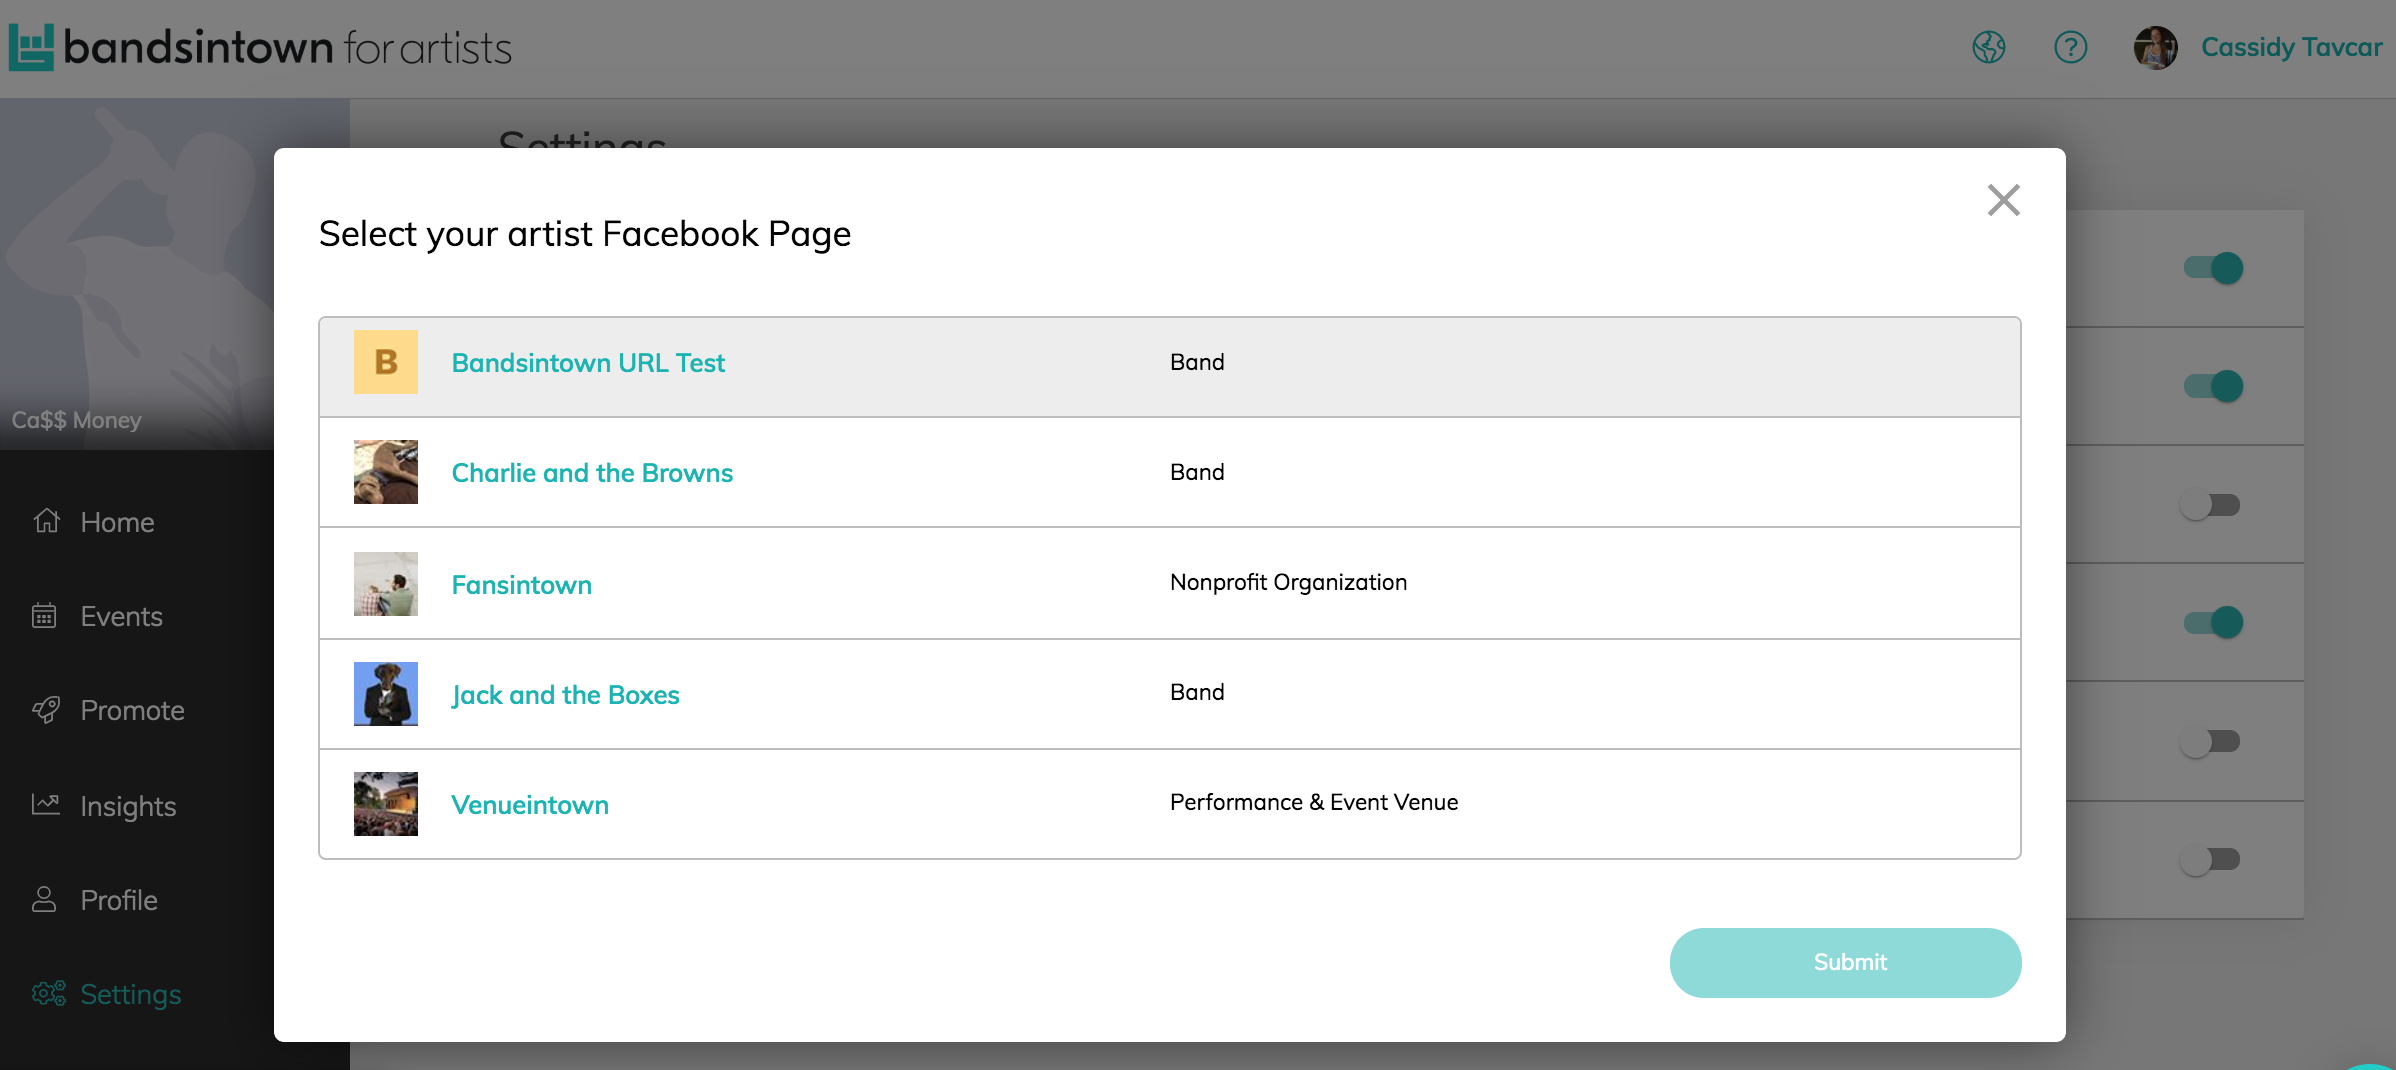Viewport: 2396px width, 1070px height.
Task: Select Charlie and the Browns page
Action: tap(1170, 472)
